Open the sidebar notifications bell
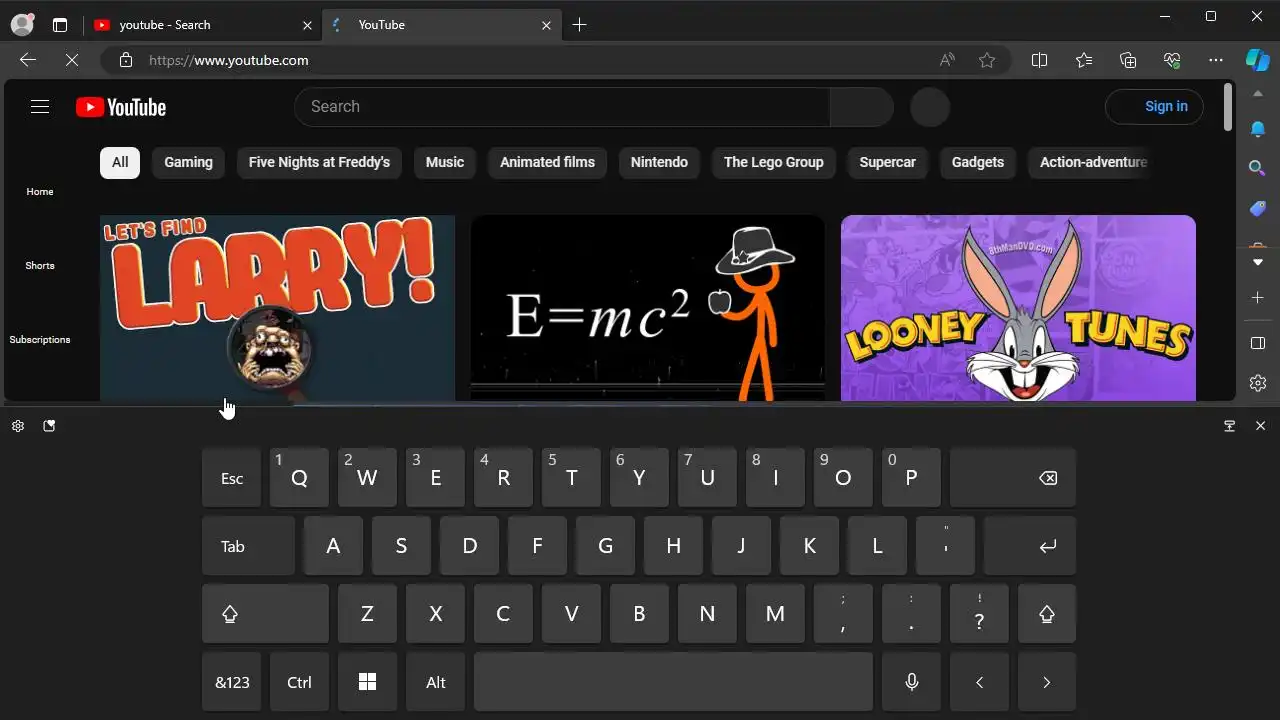Screen dimensions: 1280x720 click(x=1258, y=129)
